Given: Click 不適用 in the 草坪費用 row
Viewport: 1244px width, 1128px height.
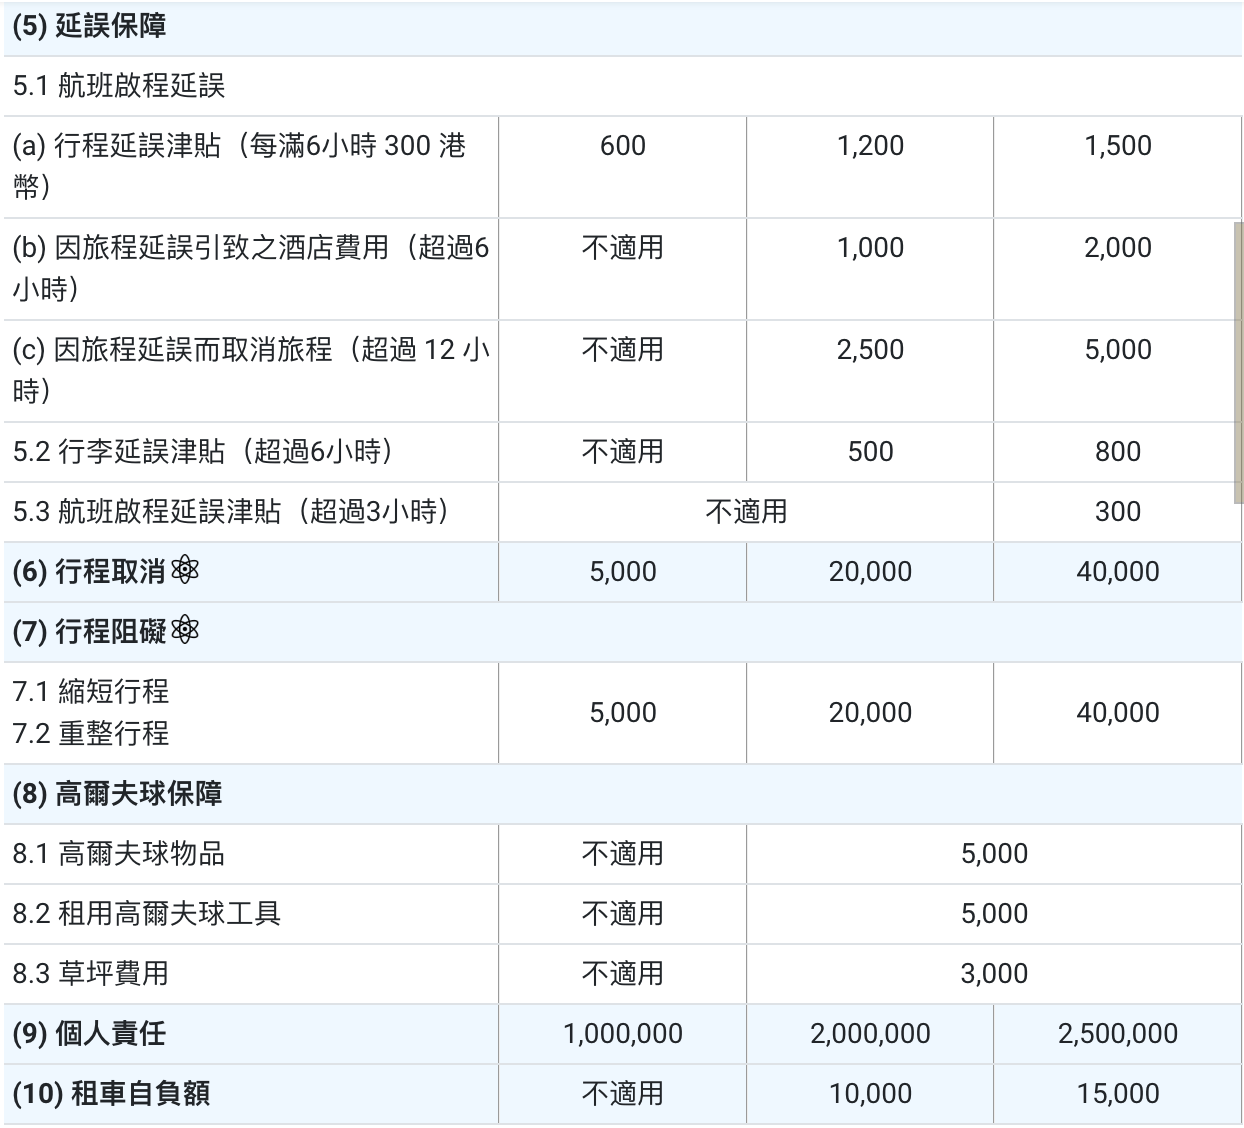Looking at the screenshot, I should 623,974.
